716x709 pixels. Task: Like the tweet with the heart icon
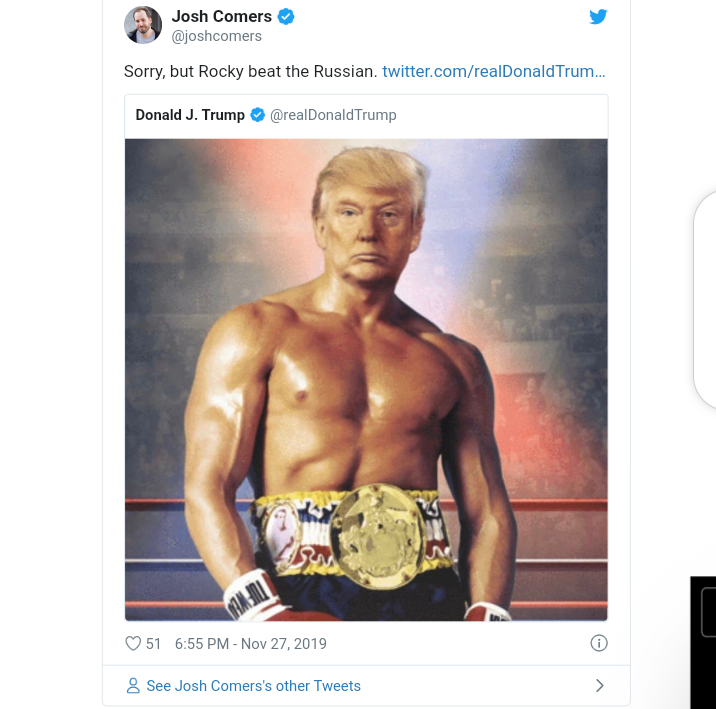coord(133,644)
